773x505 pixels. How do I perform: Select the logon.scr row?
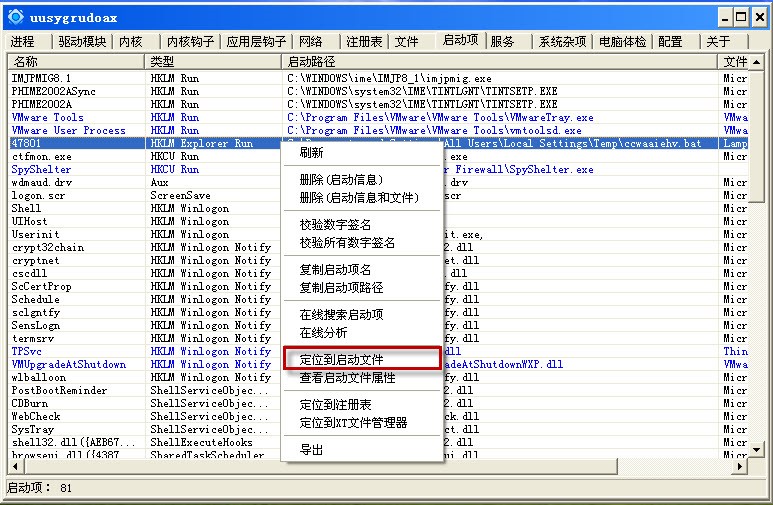(379, 195)
